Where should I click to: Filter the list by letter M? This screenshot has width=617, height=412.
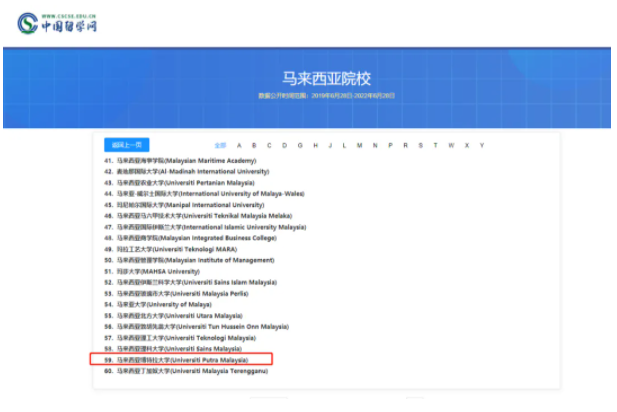[x=360, y=145]
